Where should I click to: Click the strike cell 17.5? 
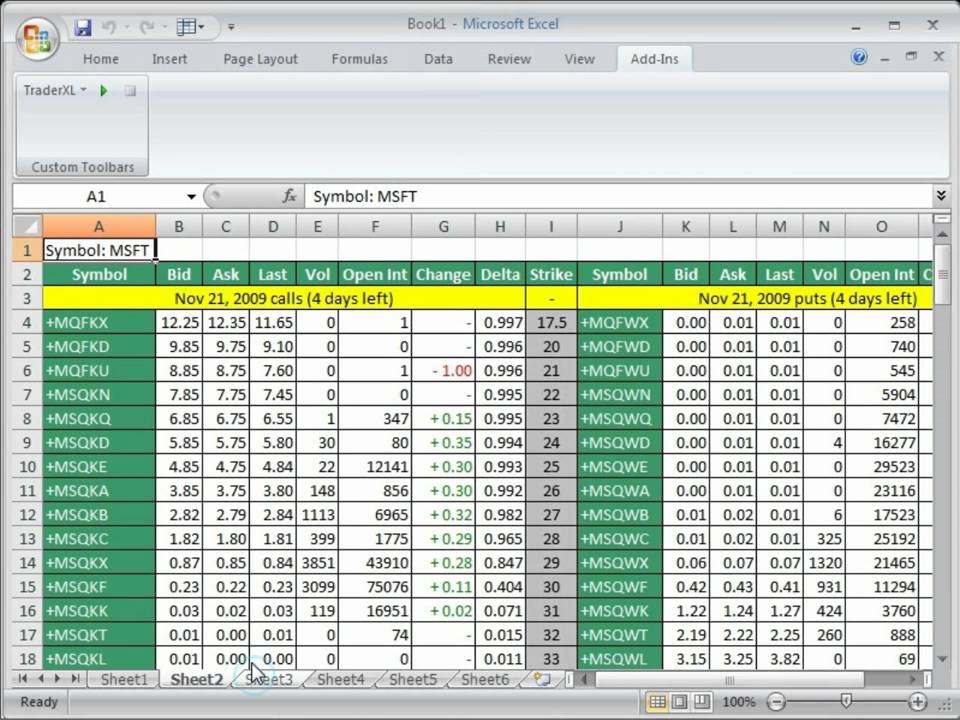point(551,322)
